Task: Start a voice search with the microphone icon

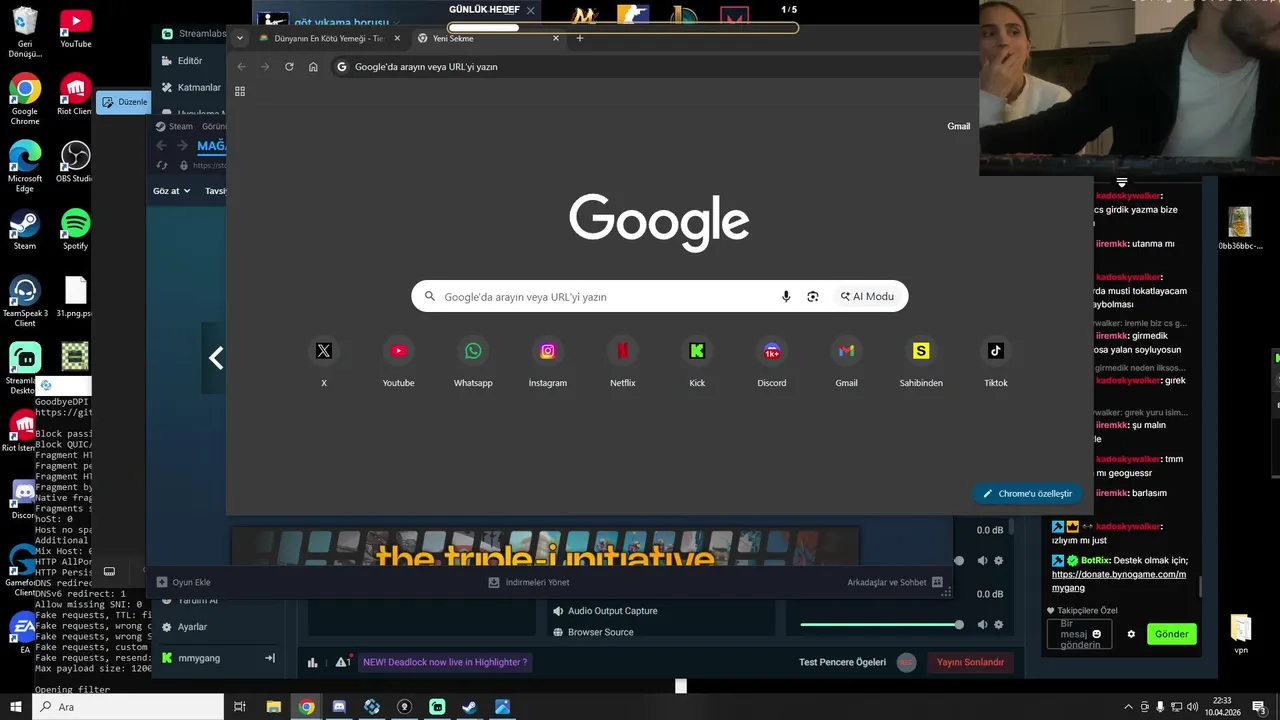Action: 786,296
